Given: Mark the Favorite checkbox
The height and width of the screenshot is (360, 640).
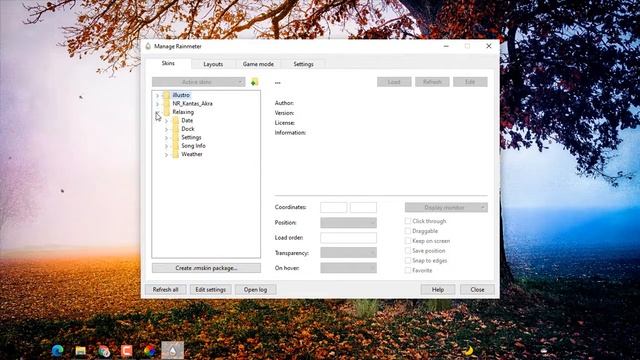Looking at the screenshot, I should [407, 270].
